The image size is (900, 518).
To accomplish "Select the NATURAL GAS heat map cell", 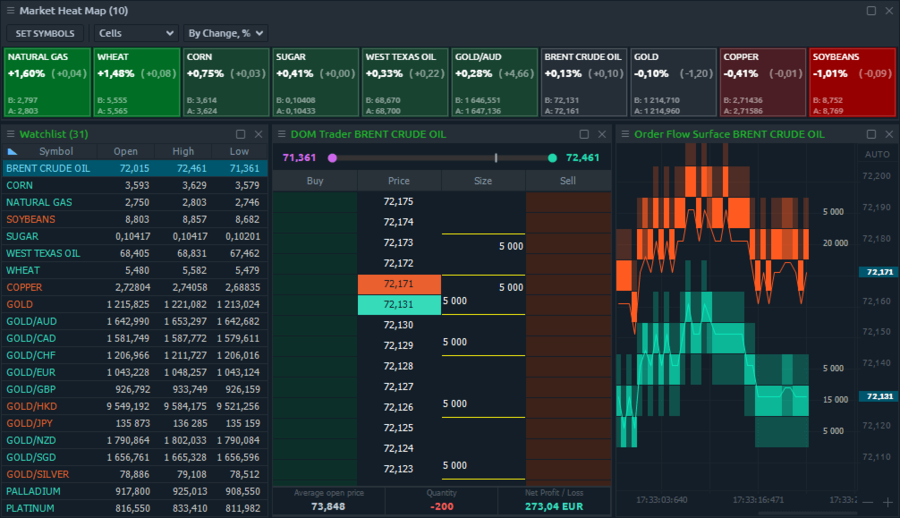I will (x=46, y=82).
